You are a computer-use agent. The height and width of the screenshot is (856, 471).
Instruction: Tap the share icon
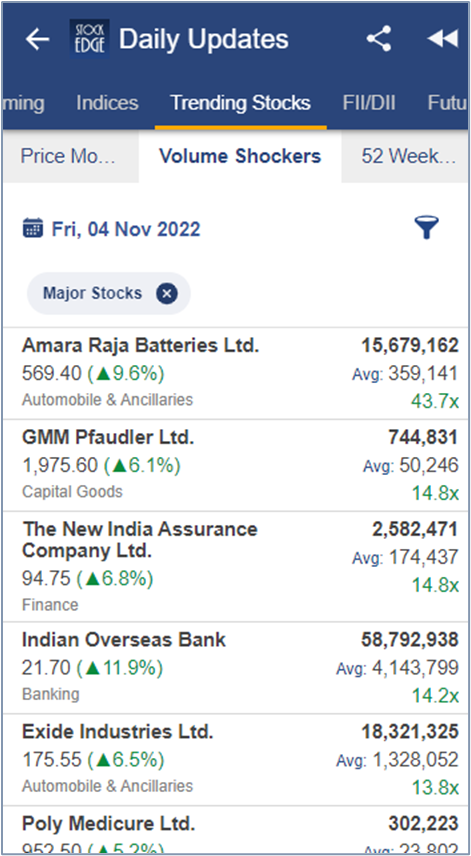pyautogui.click(x=379, y=39)
